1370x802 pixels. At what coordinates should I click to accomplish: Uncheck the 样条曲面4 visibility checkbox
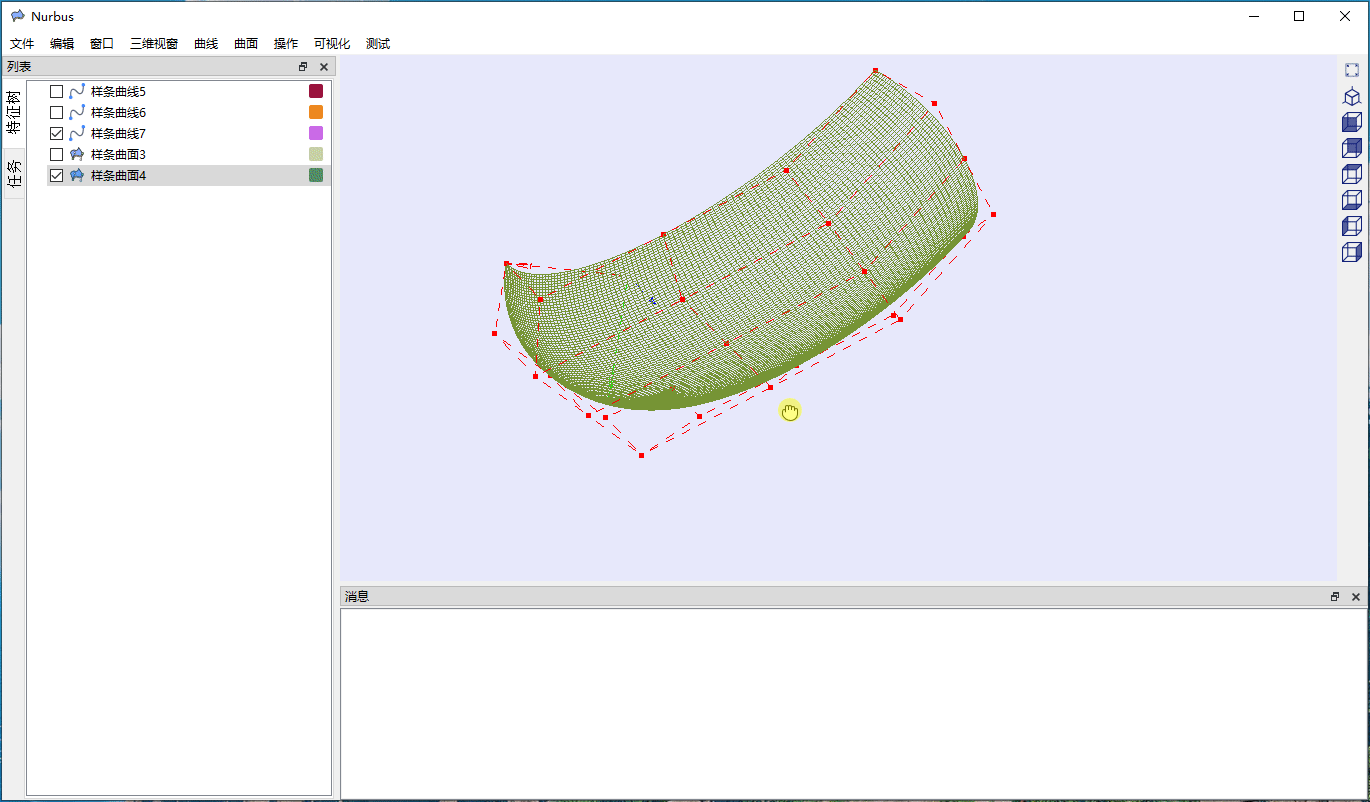tap(57, 175)
